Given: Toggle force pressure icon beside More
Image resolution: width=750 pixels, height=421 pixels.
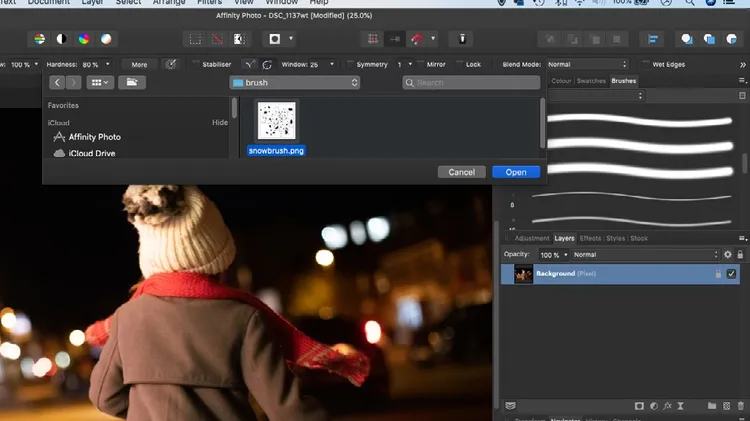Looking at the screenshot, I should (171, 64).
